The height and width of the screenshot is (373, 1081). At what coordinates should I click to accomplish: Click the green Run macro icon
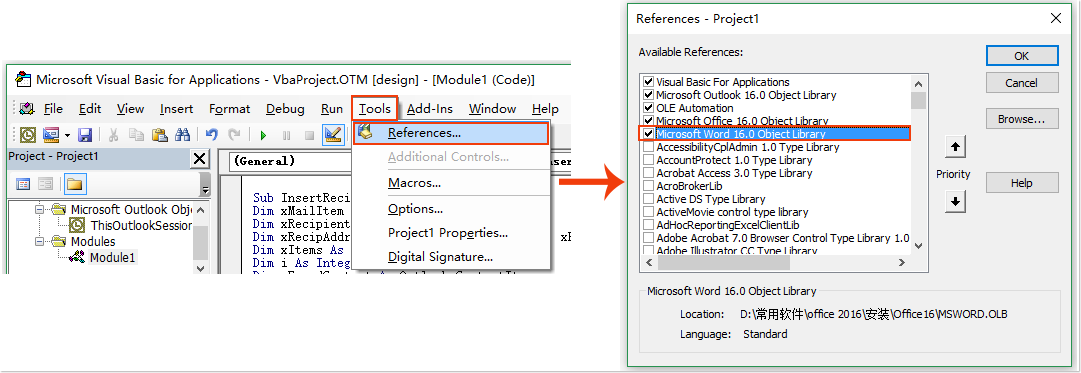[263, 135]
